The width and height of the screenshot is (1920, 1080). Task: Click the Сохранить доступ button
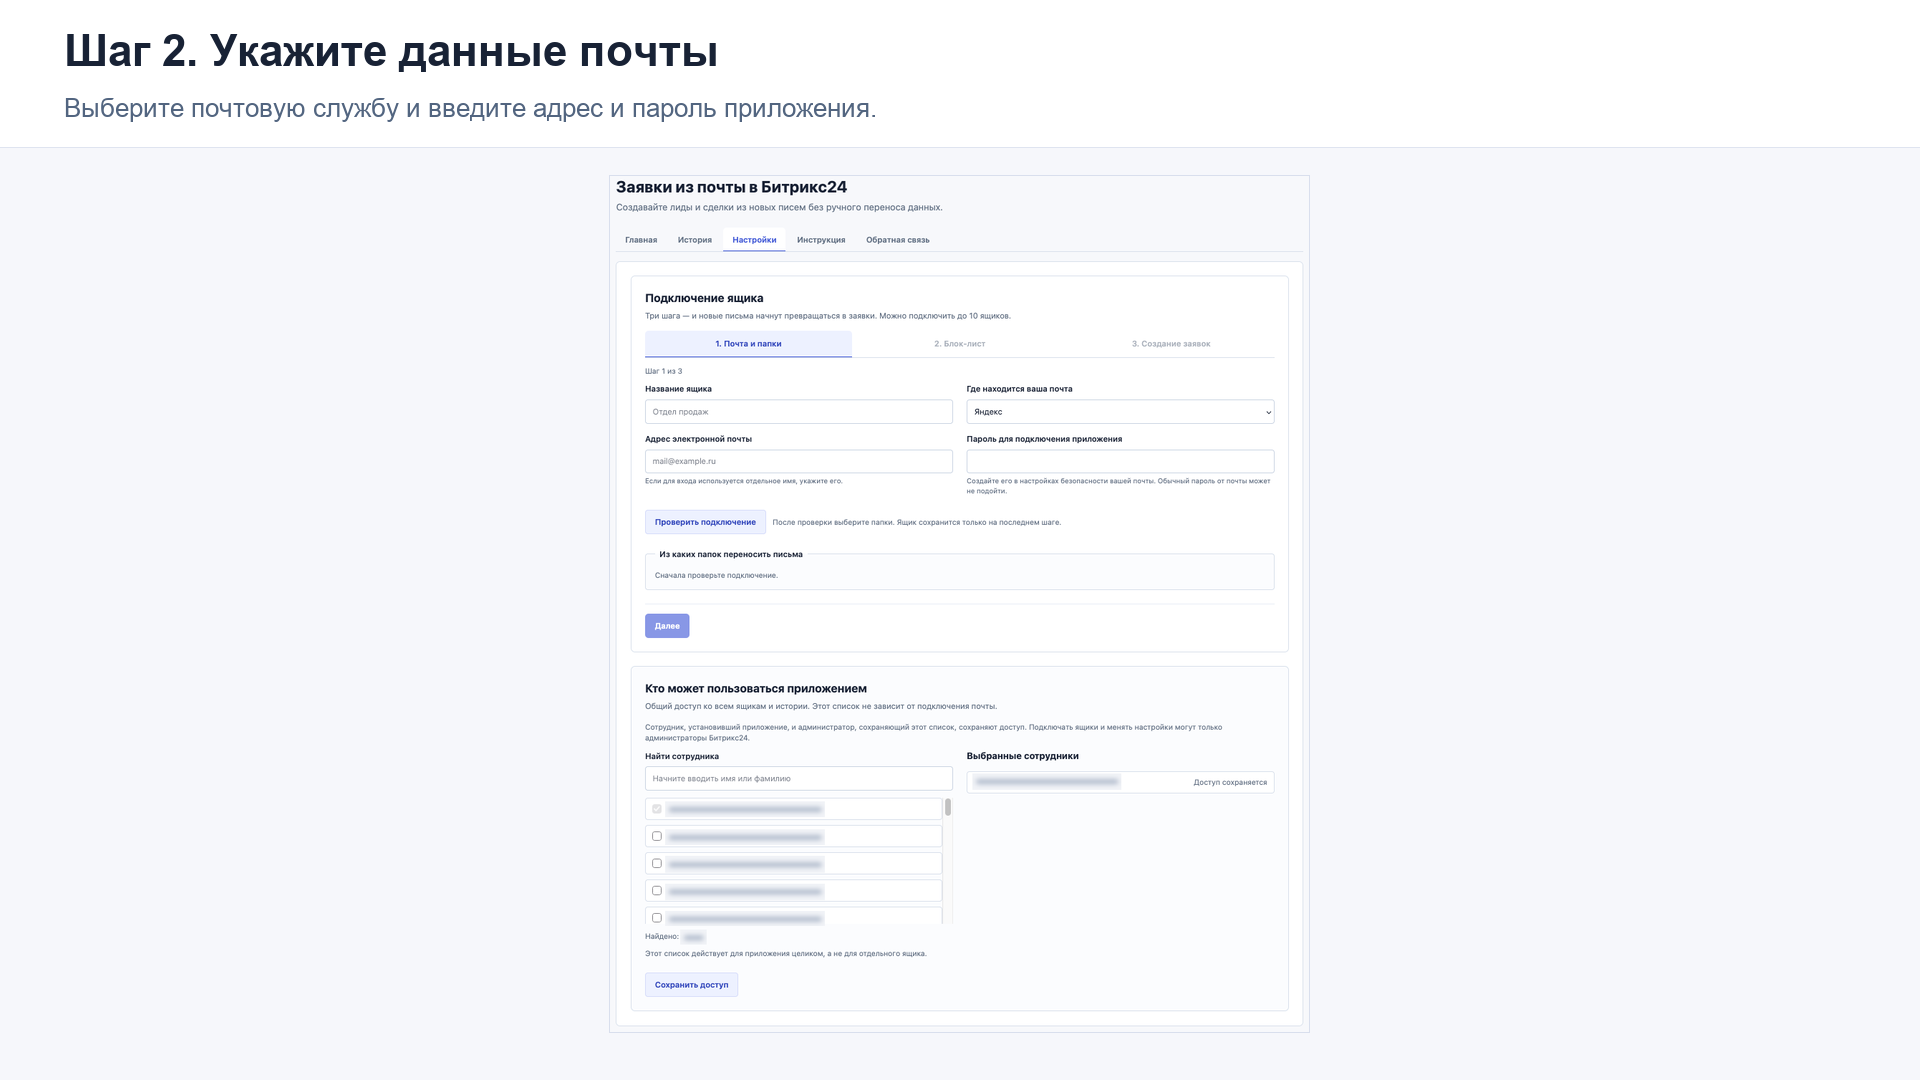click(691, 985)
